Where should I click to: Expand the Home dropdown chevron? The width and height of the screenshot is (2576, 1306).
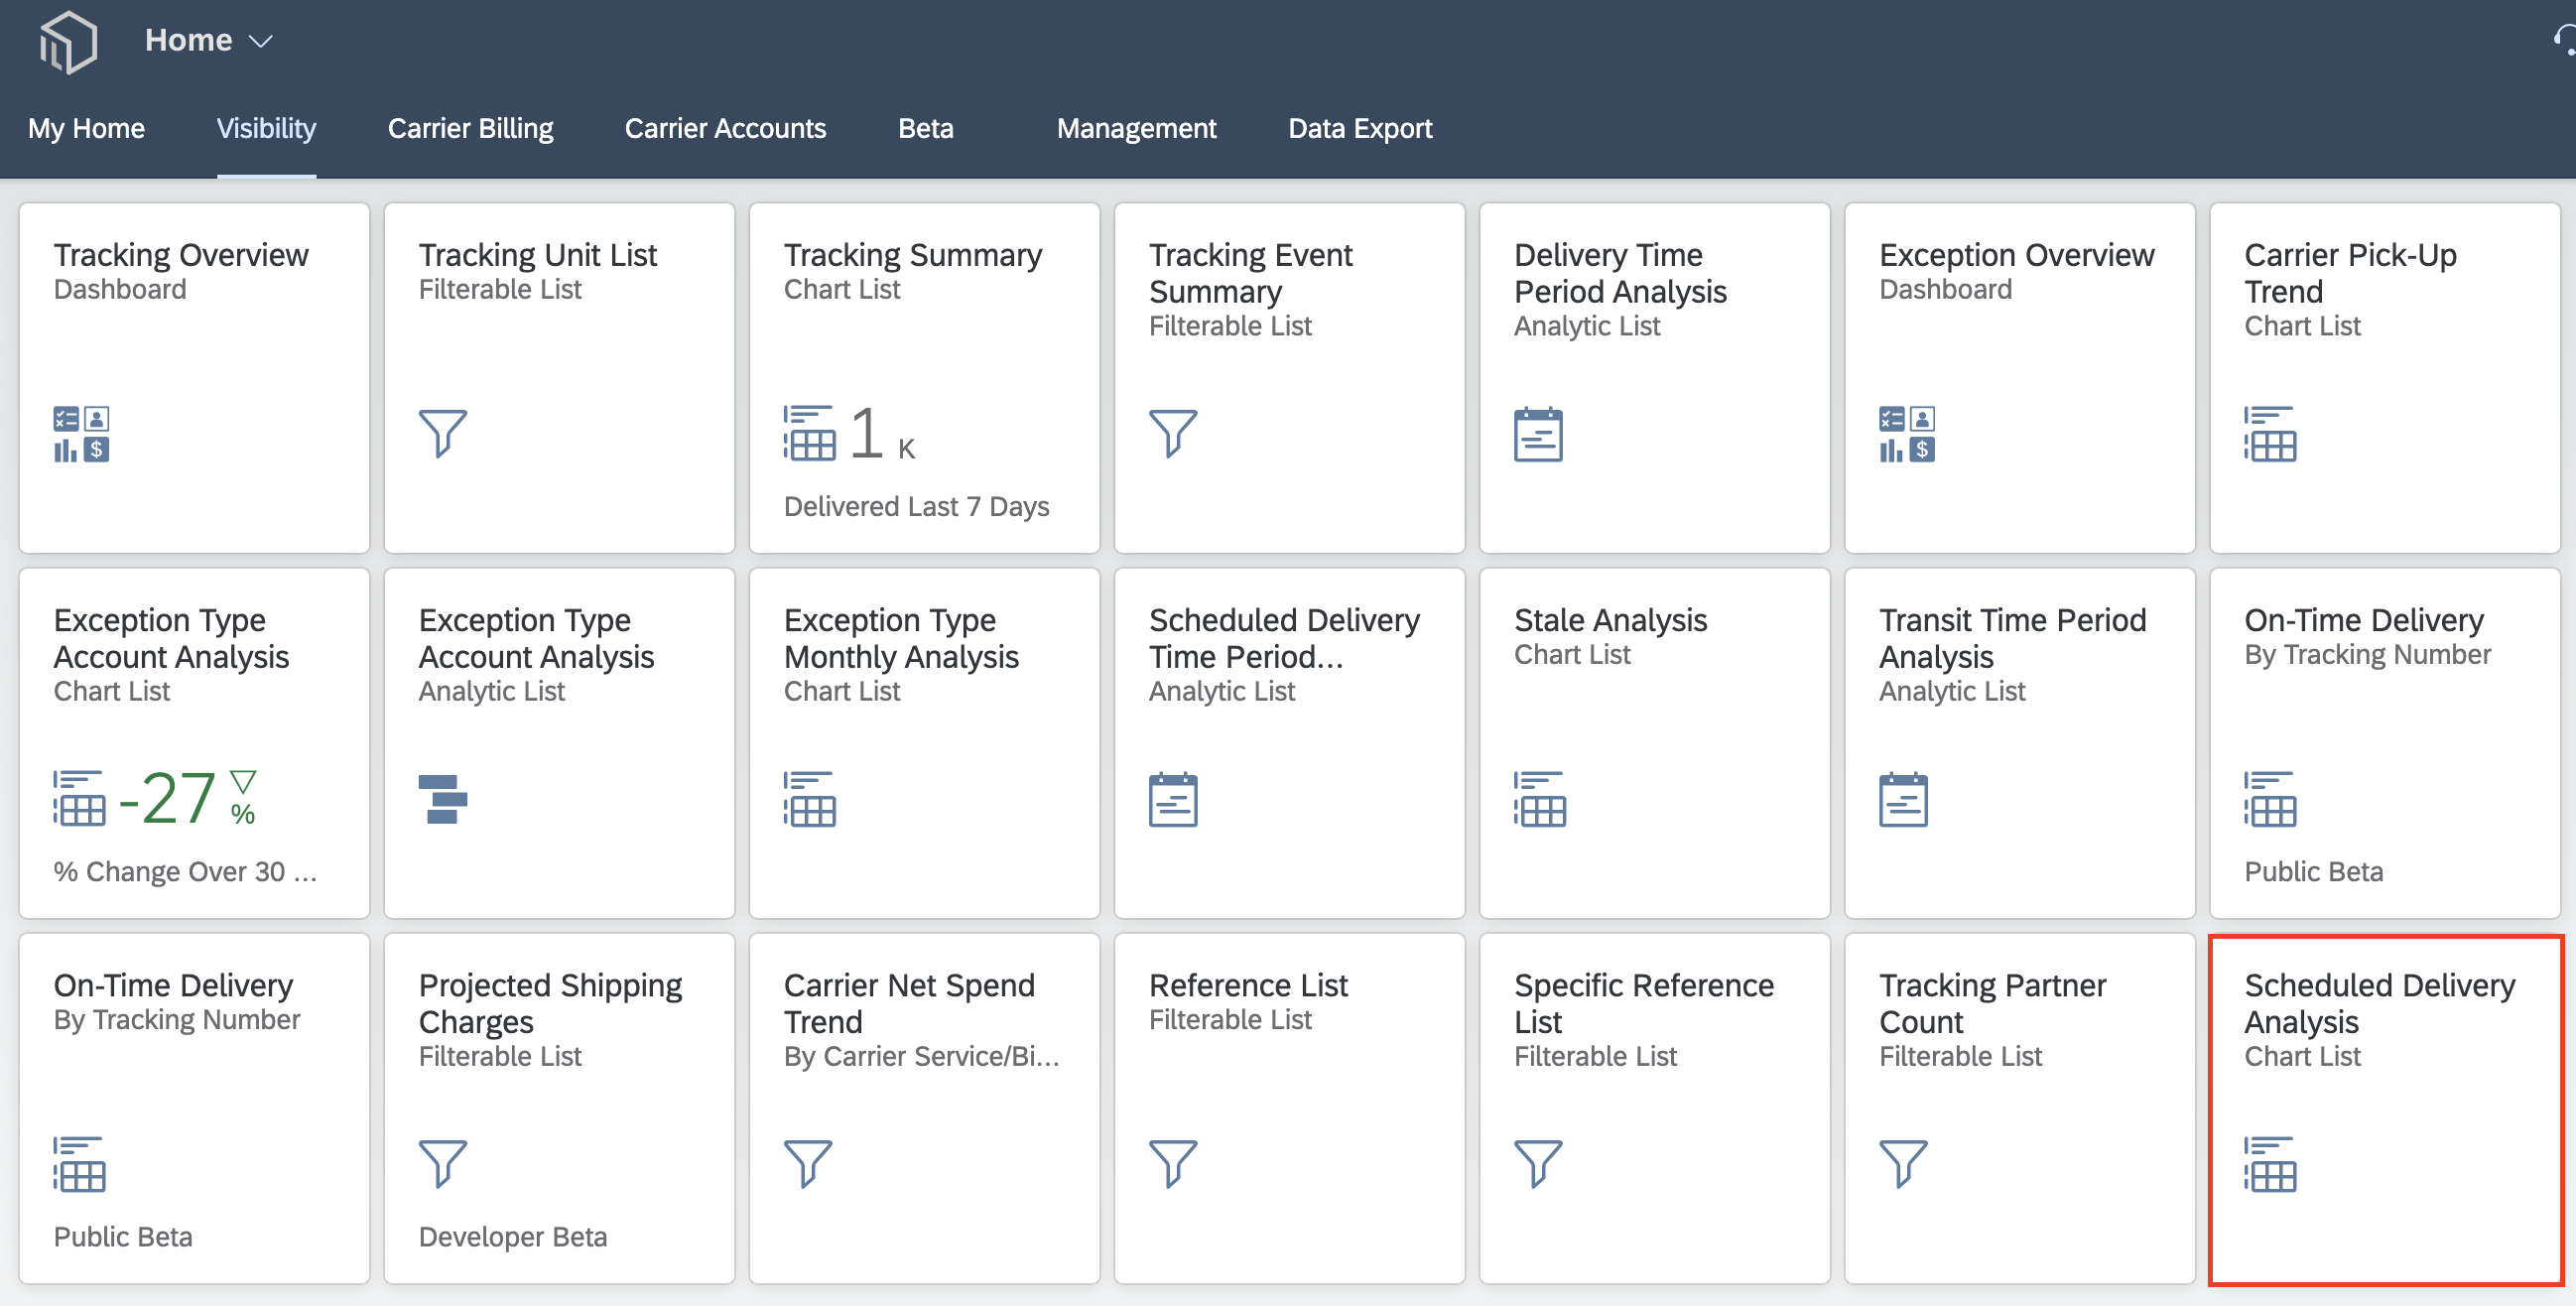pyautogui.click(x=261, y=41)
